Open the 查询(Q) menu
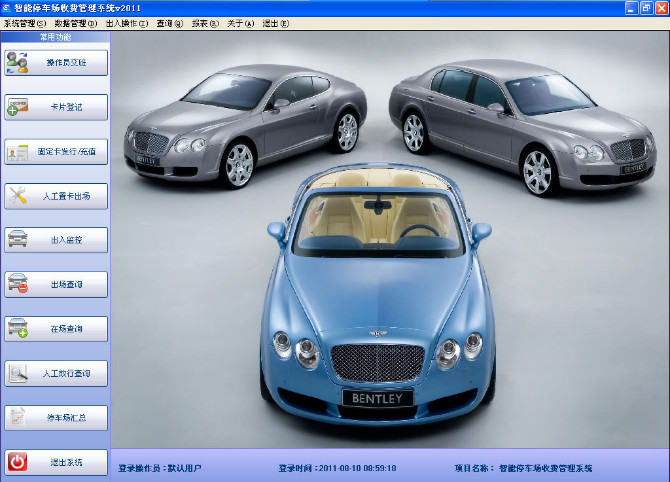670x482 pixels. tap(170, 24)
